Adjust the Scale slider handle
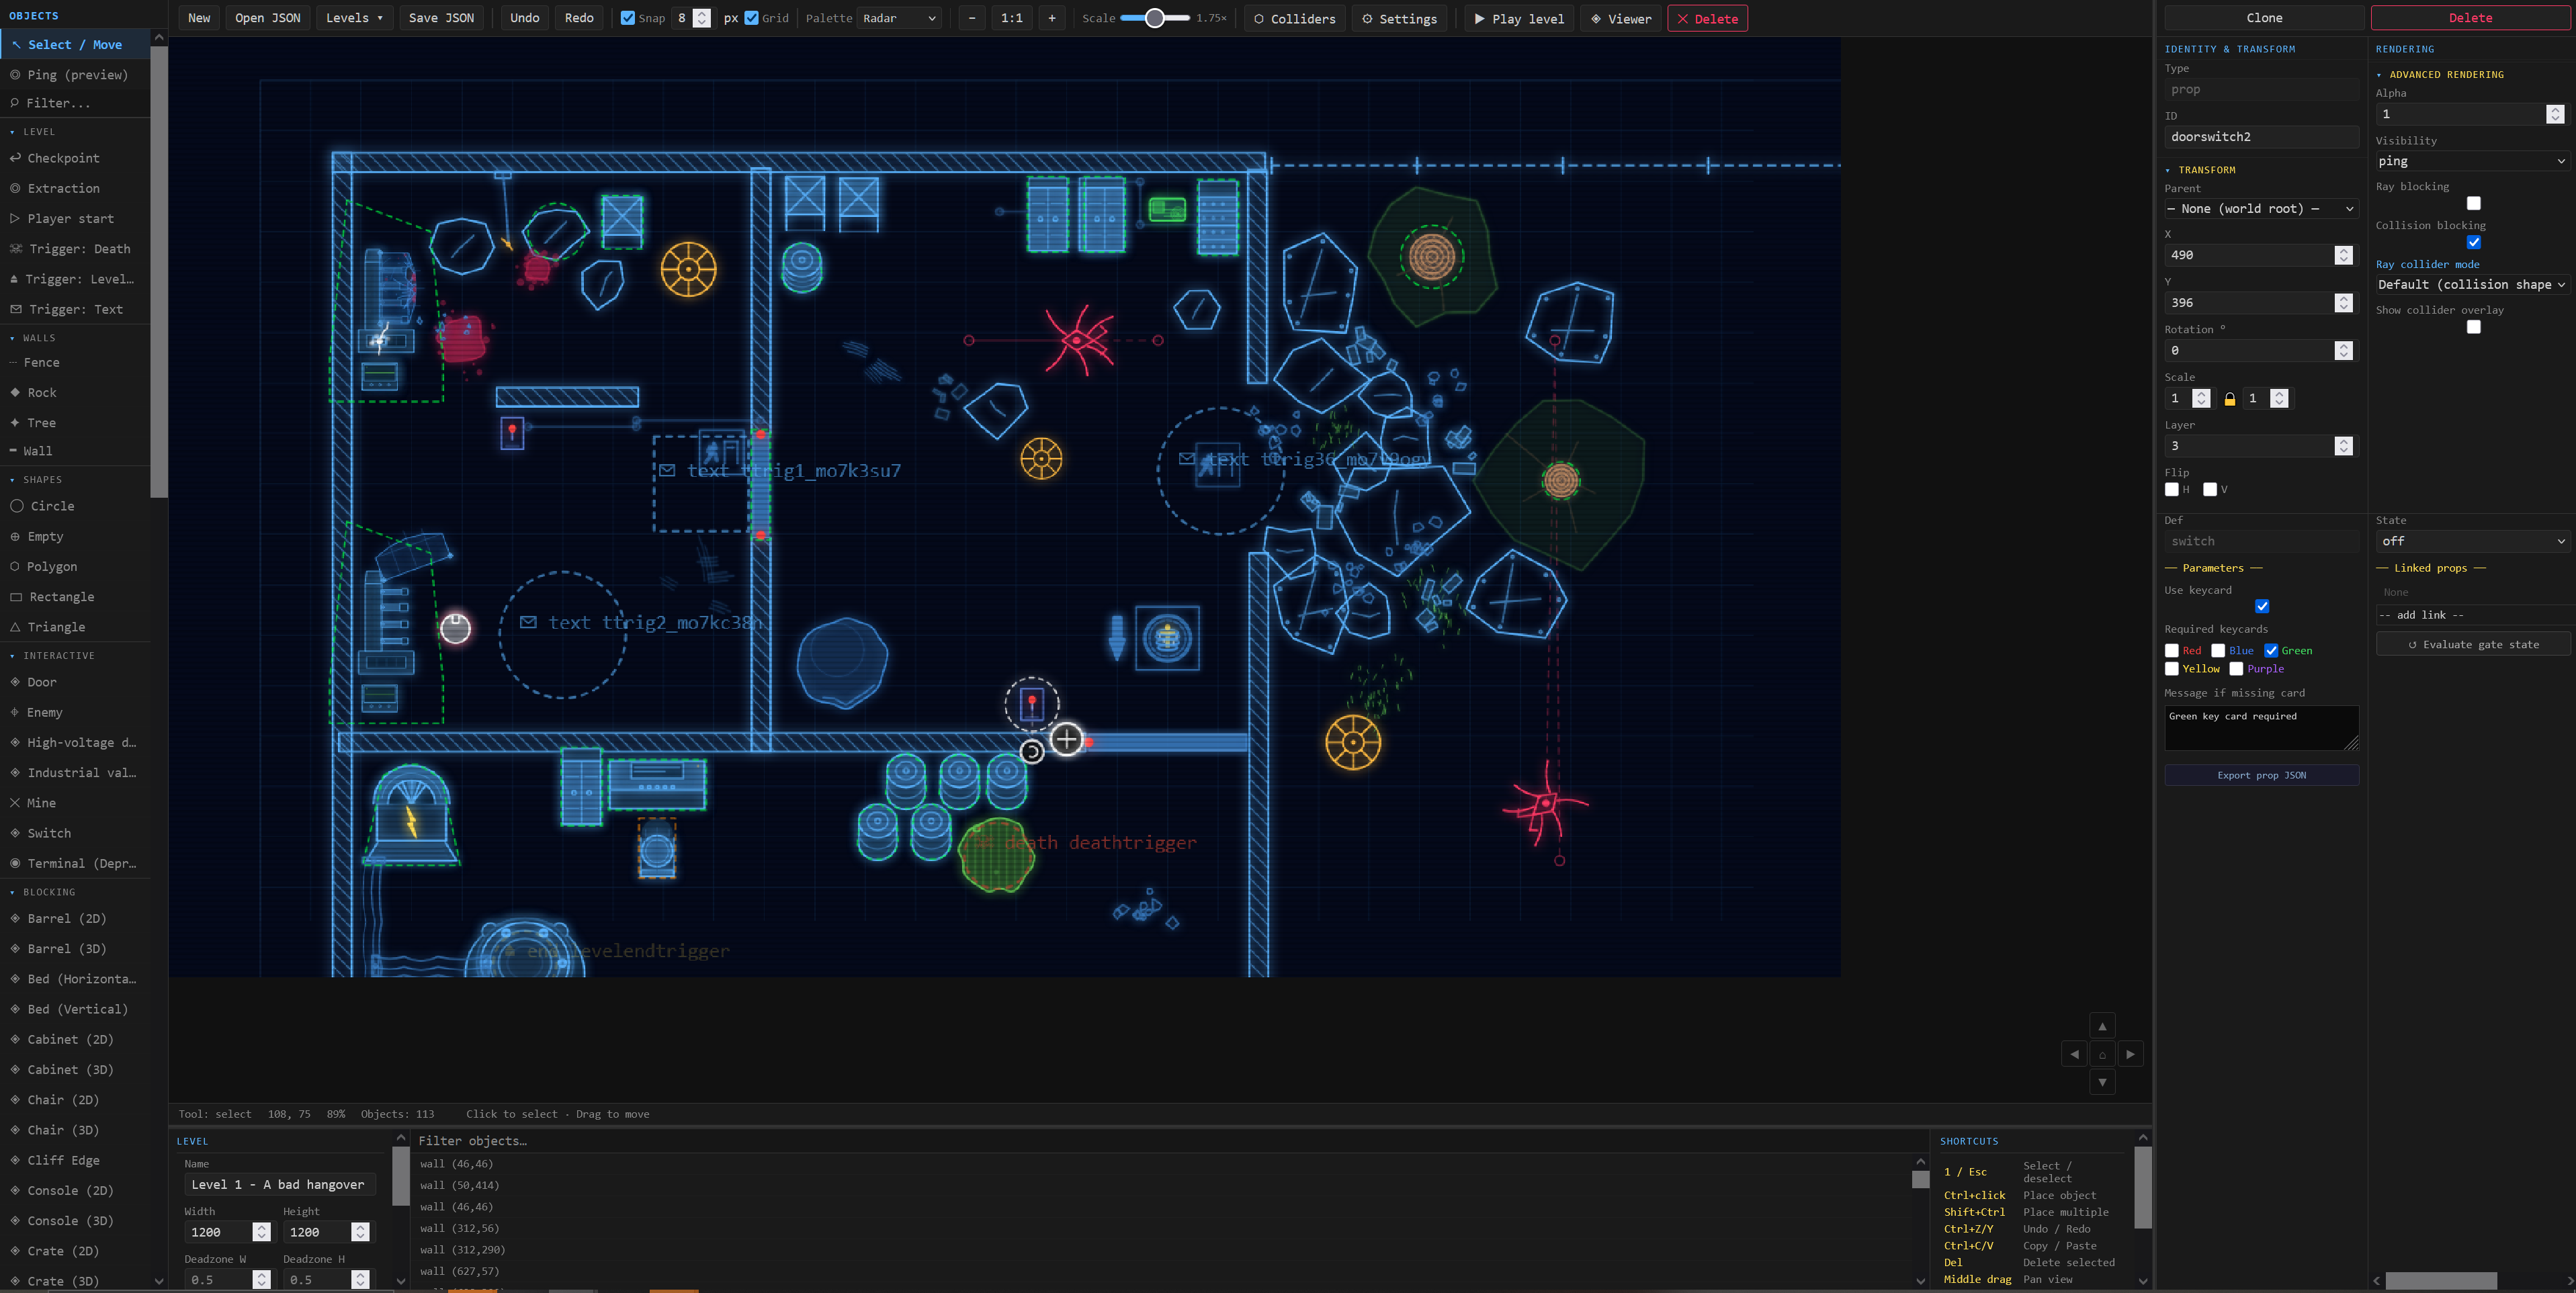Screen dimensions: 2576x1293 point(1154,18)
